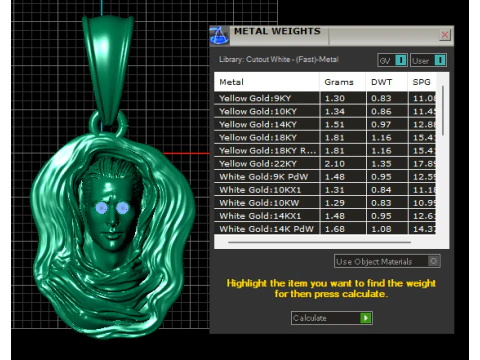
Task: Click the Grams column header
Action: 343,82
